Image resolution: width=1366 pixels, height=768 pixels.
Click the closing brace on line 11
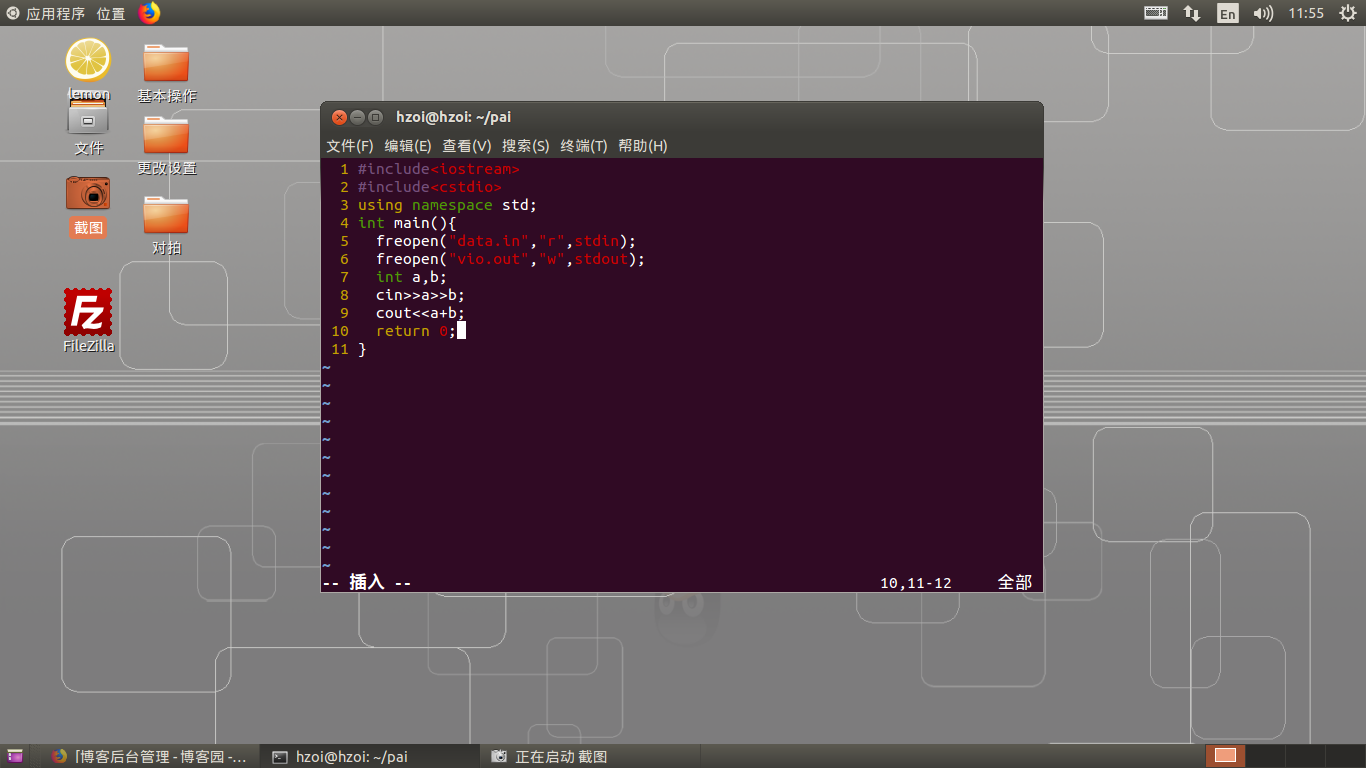362,349
